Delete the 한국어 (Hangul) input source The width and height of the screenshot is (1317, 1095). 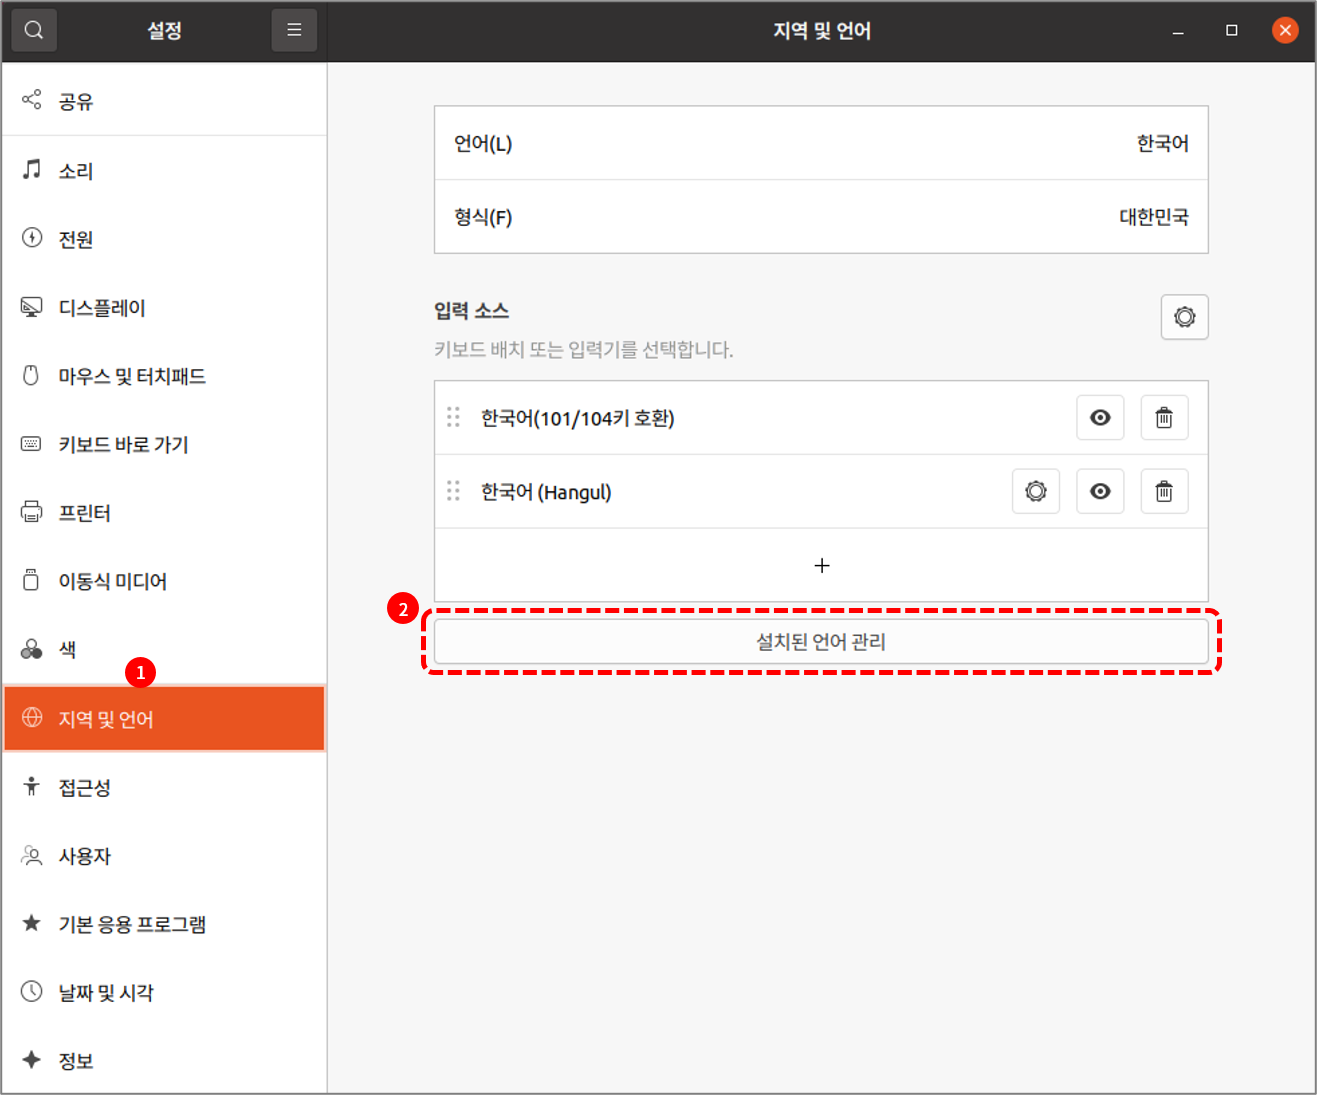pos(1164,491)
